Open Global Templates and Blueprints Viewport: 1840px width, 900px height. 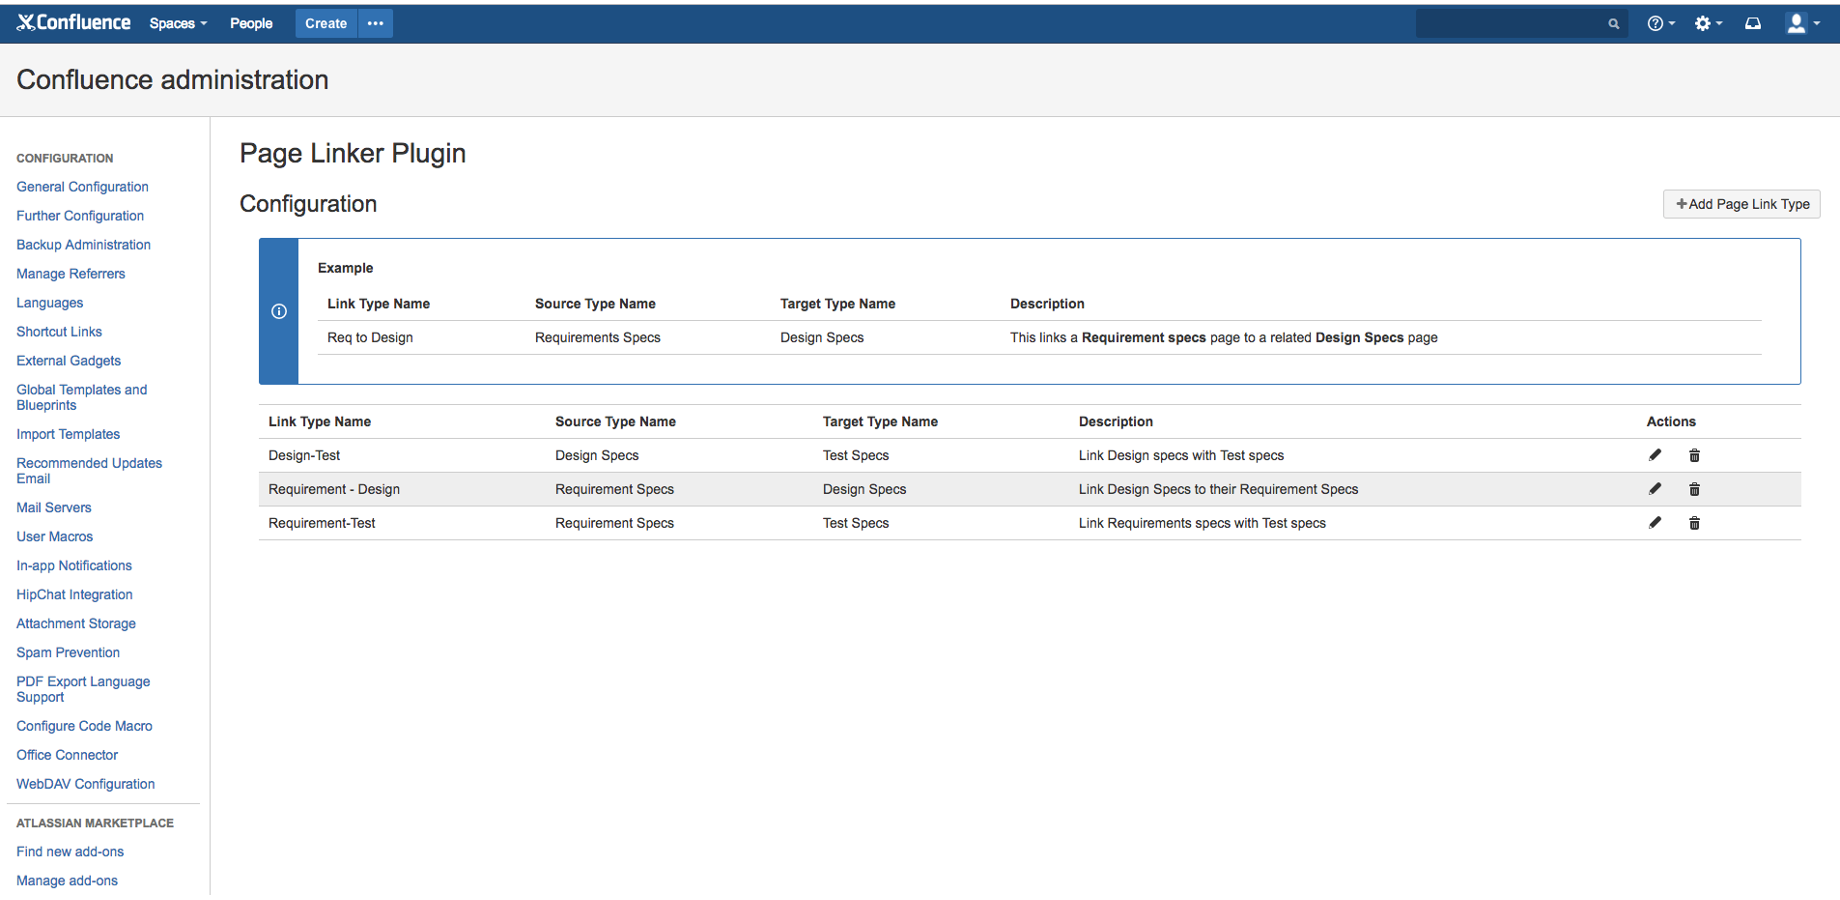click(81, 397)
